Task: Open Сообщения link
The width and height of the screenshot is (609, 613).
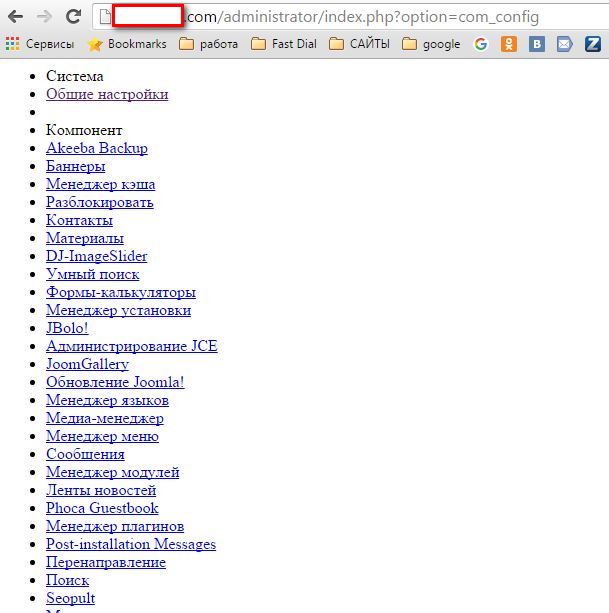Action: coord(85,454)
